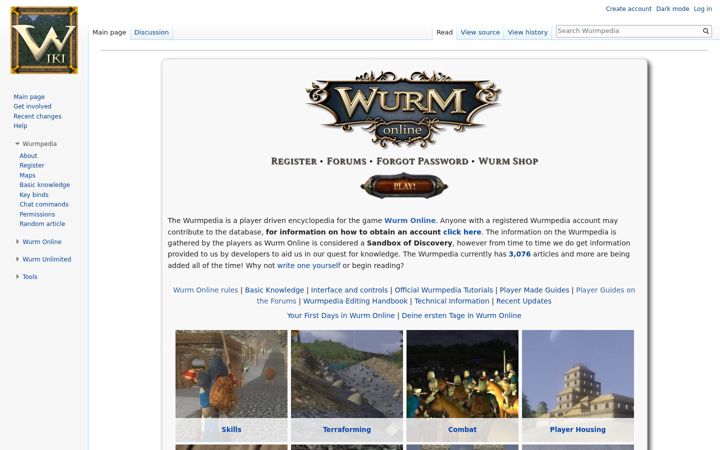Click the Combat caption link
Image resolution: width=720 pixels, height=450 pixels.
[x=462, y=429]
